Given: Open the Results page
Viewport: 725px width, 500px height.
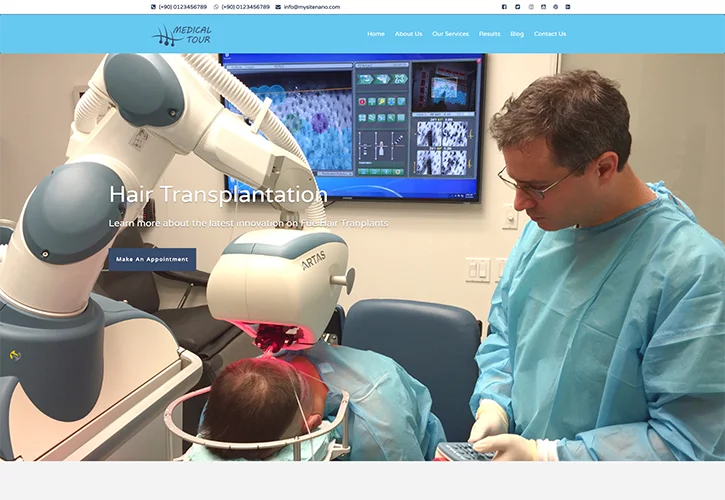Looking at the screenshot, I should 490,34.
